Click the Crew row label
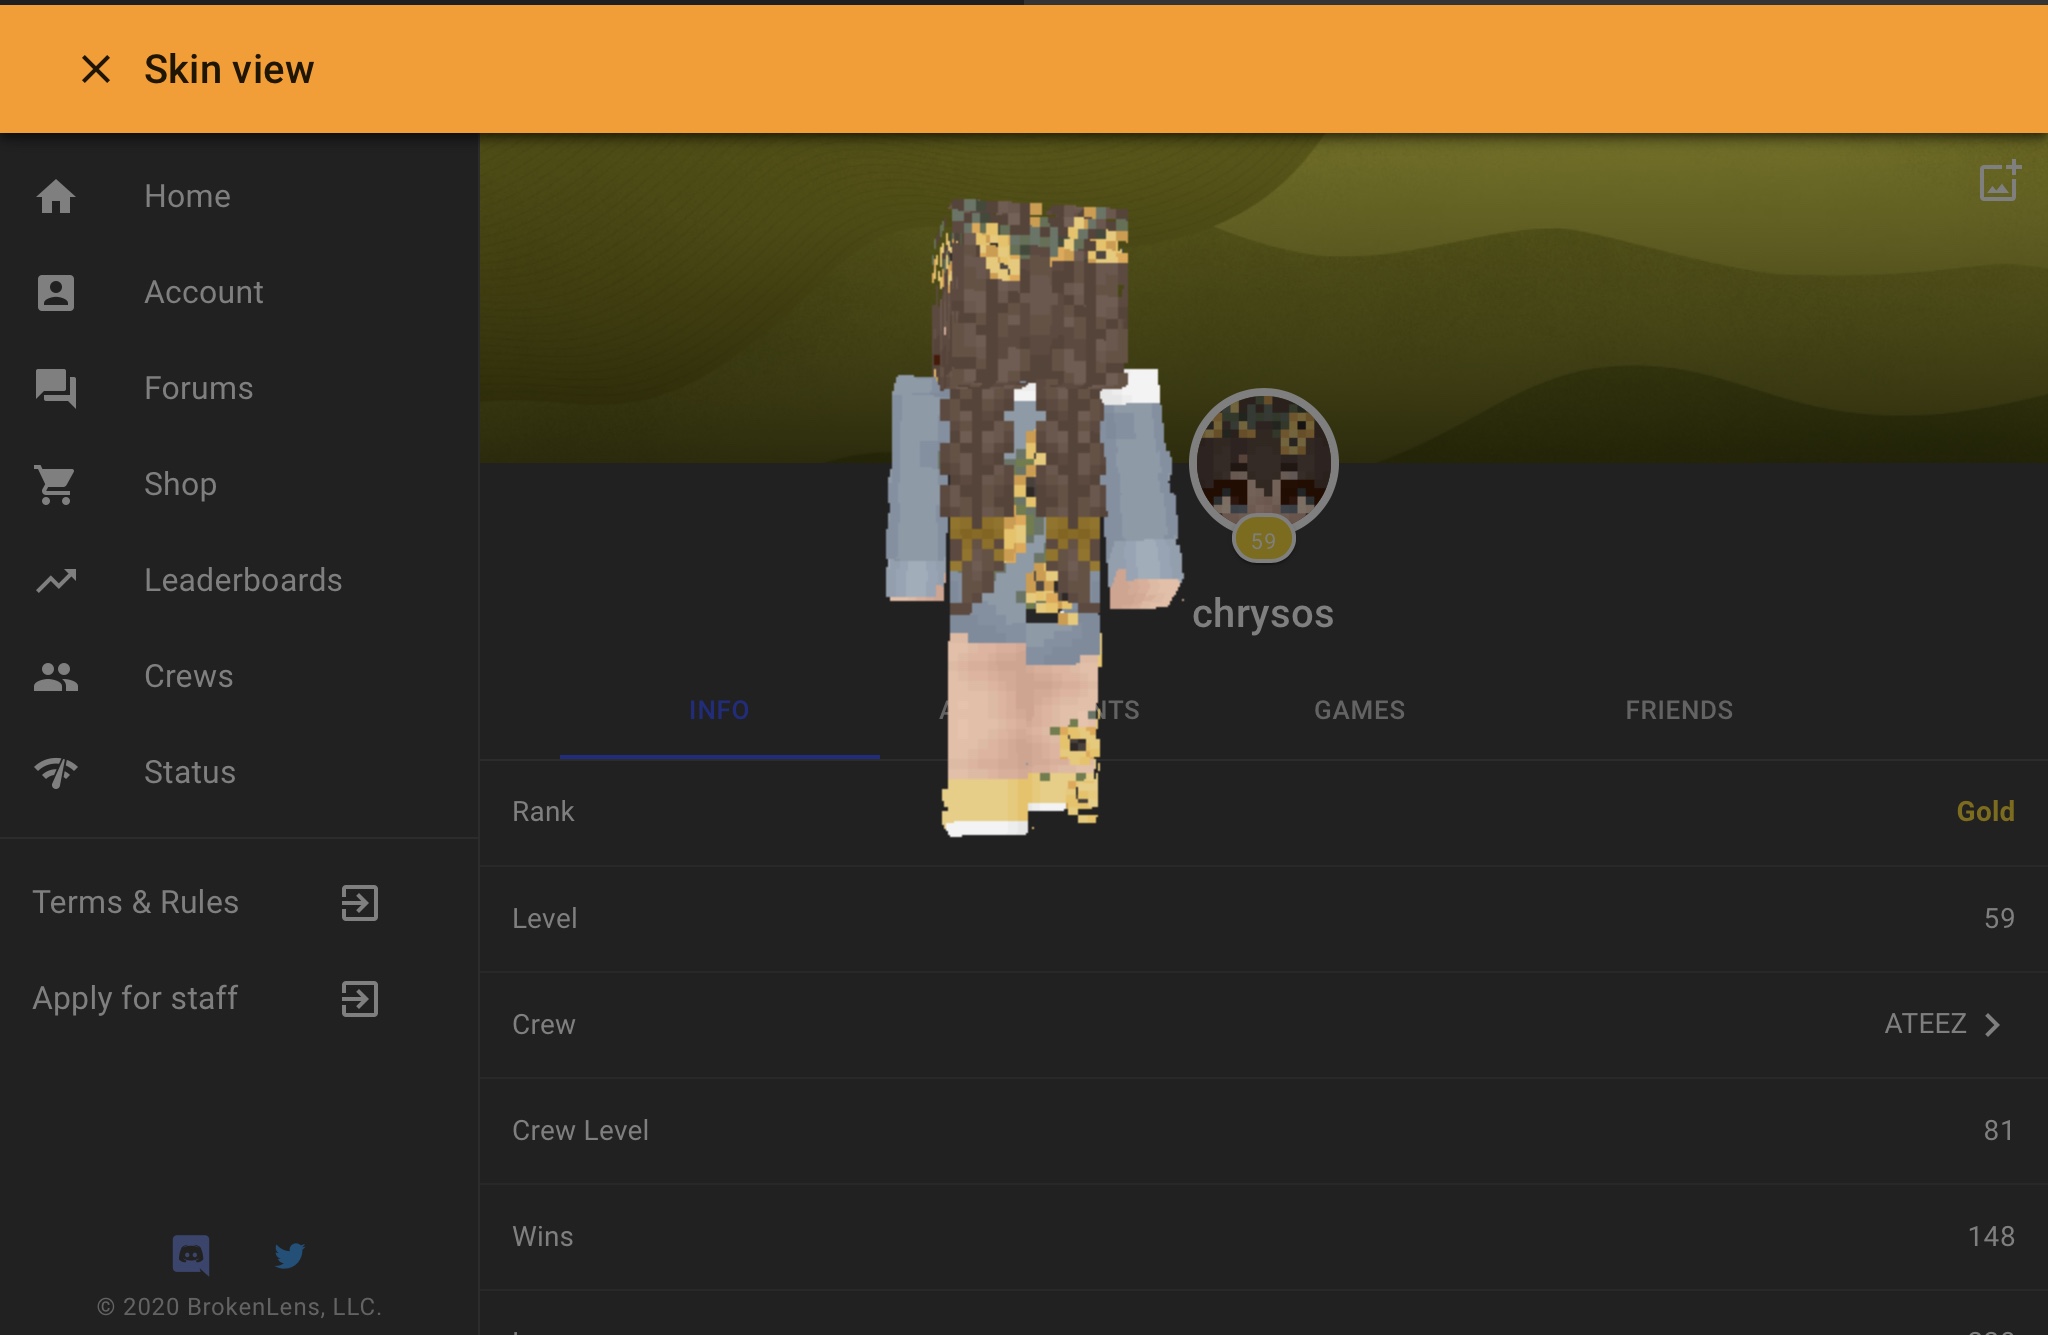Image resolution: width=2048 pixels, height=1335 pixels. (x=543, y=1024)
